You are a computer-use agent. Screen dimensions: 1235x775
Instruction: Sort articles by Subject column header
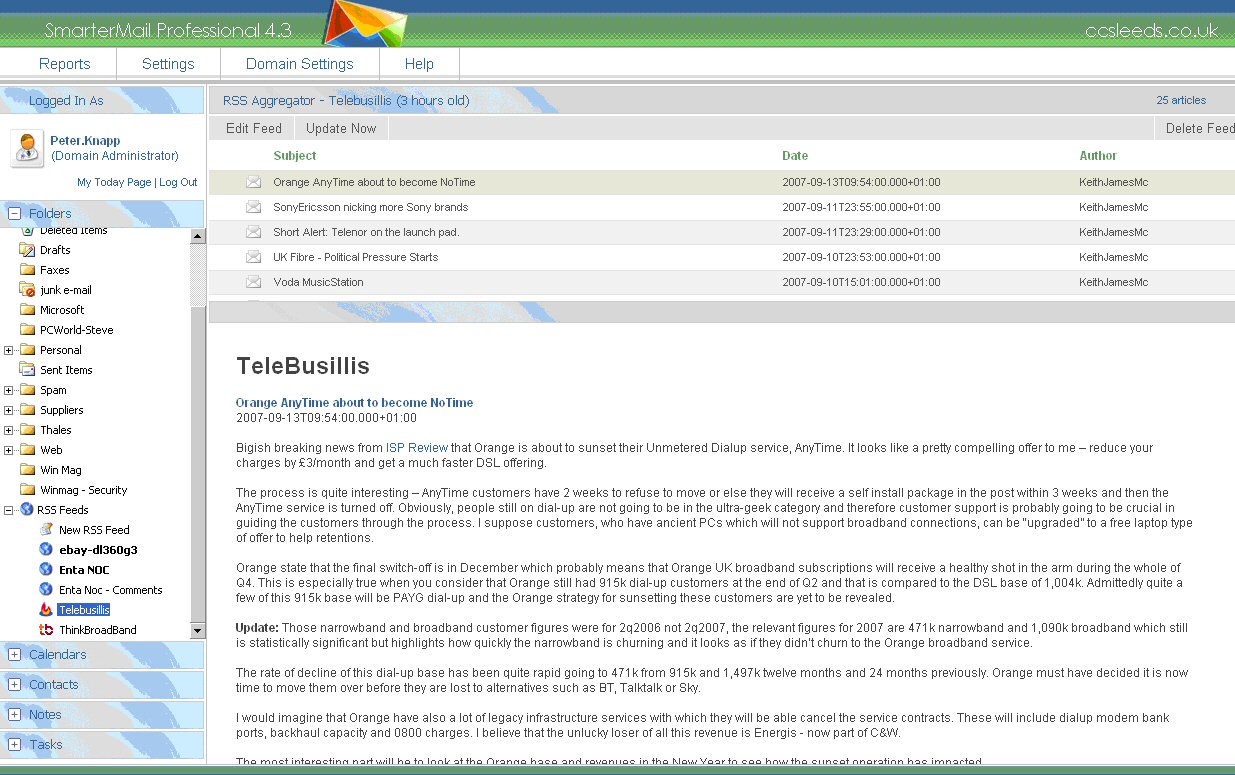click(294, 156)
